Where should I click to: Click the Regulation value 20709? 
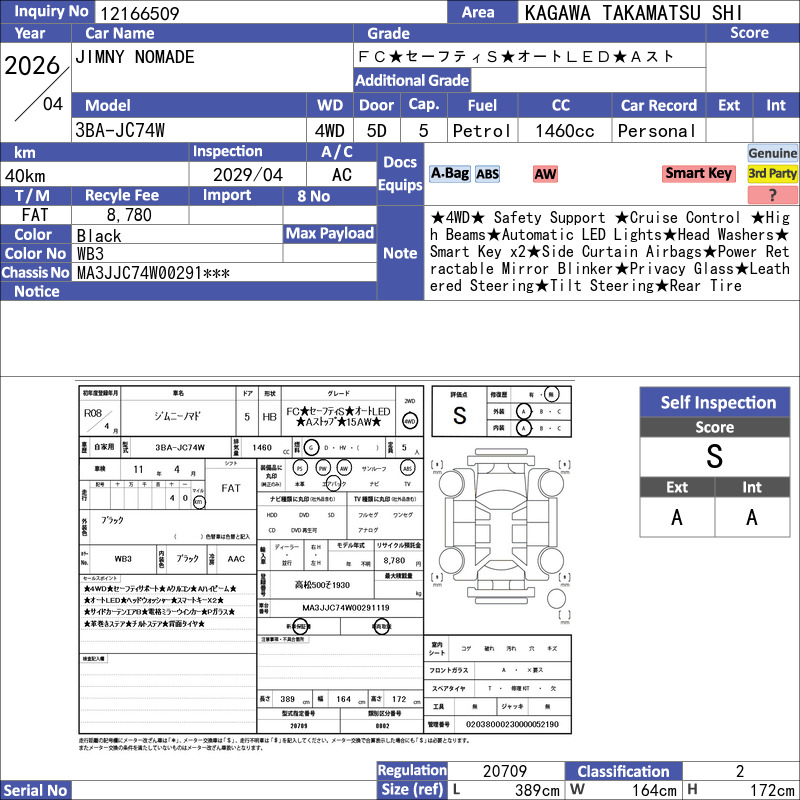pos(505,771)
